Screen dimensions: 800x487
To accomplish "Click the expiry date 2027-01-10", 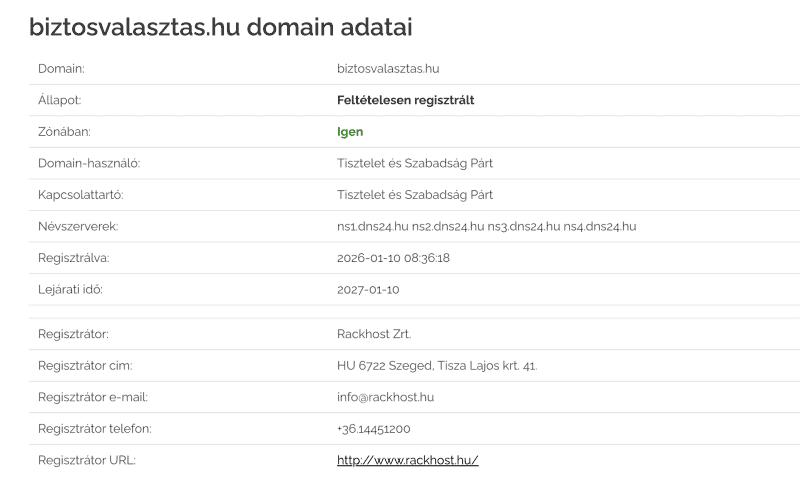I will [368, 289].
